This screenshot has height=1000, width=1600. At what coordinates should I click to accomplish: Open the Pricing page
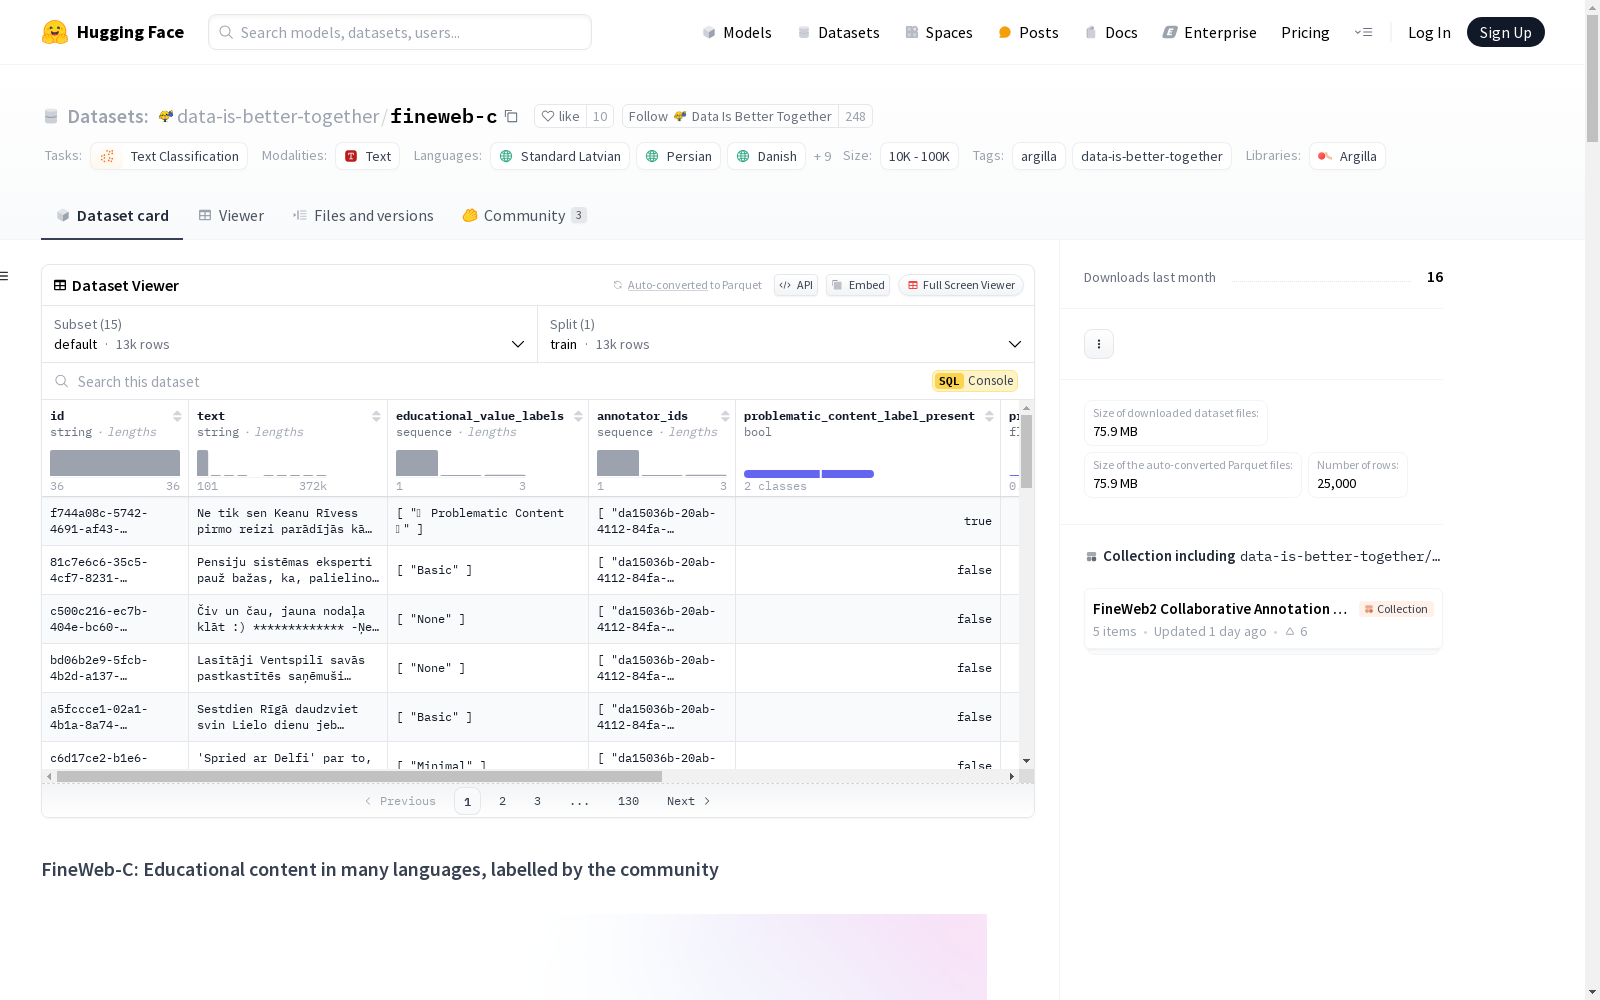[x=1305, y=32]
